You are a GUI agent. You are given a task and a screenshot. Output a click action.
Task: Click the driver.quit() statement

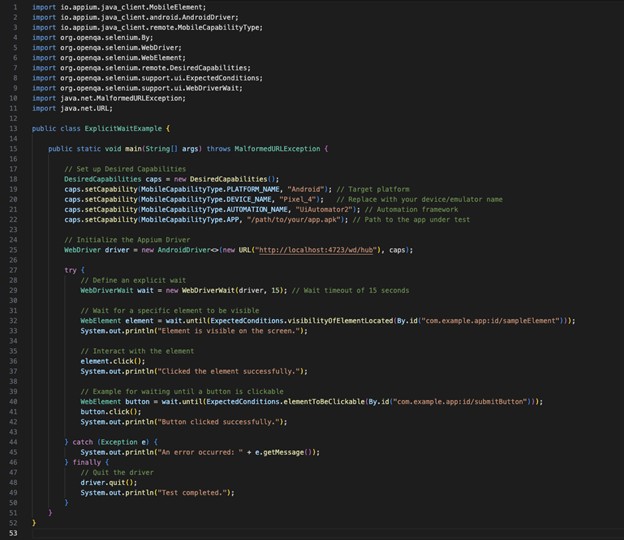pos(109,483)
